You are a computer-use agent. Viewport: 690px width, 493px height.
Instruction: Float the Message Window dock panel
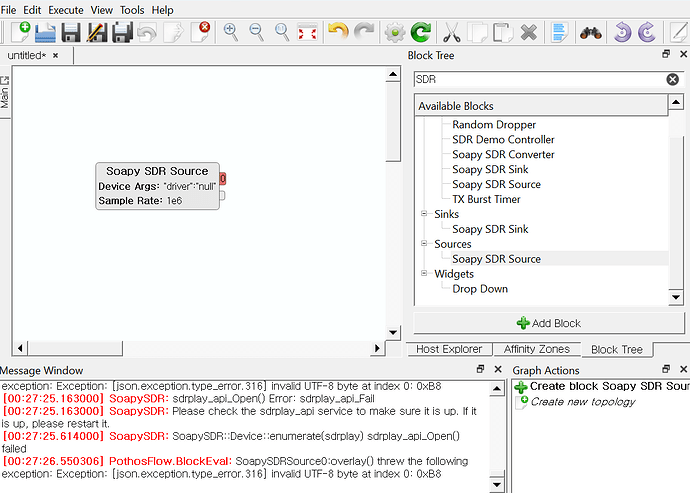(480, 369)
